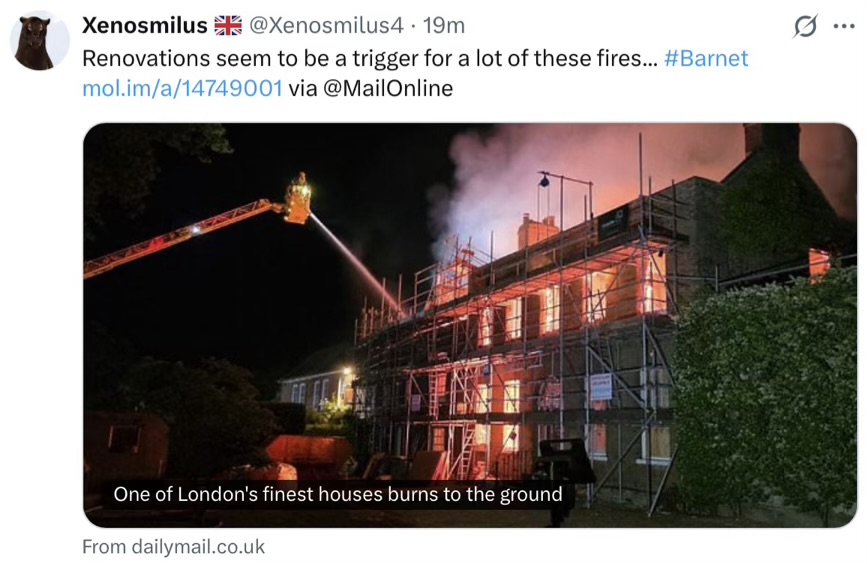Click the UK flag emoji beside the name
This screenshot has height=564, width=867.
[x=228, y=25]
